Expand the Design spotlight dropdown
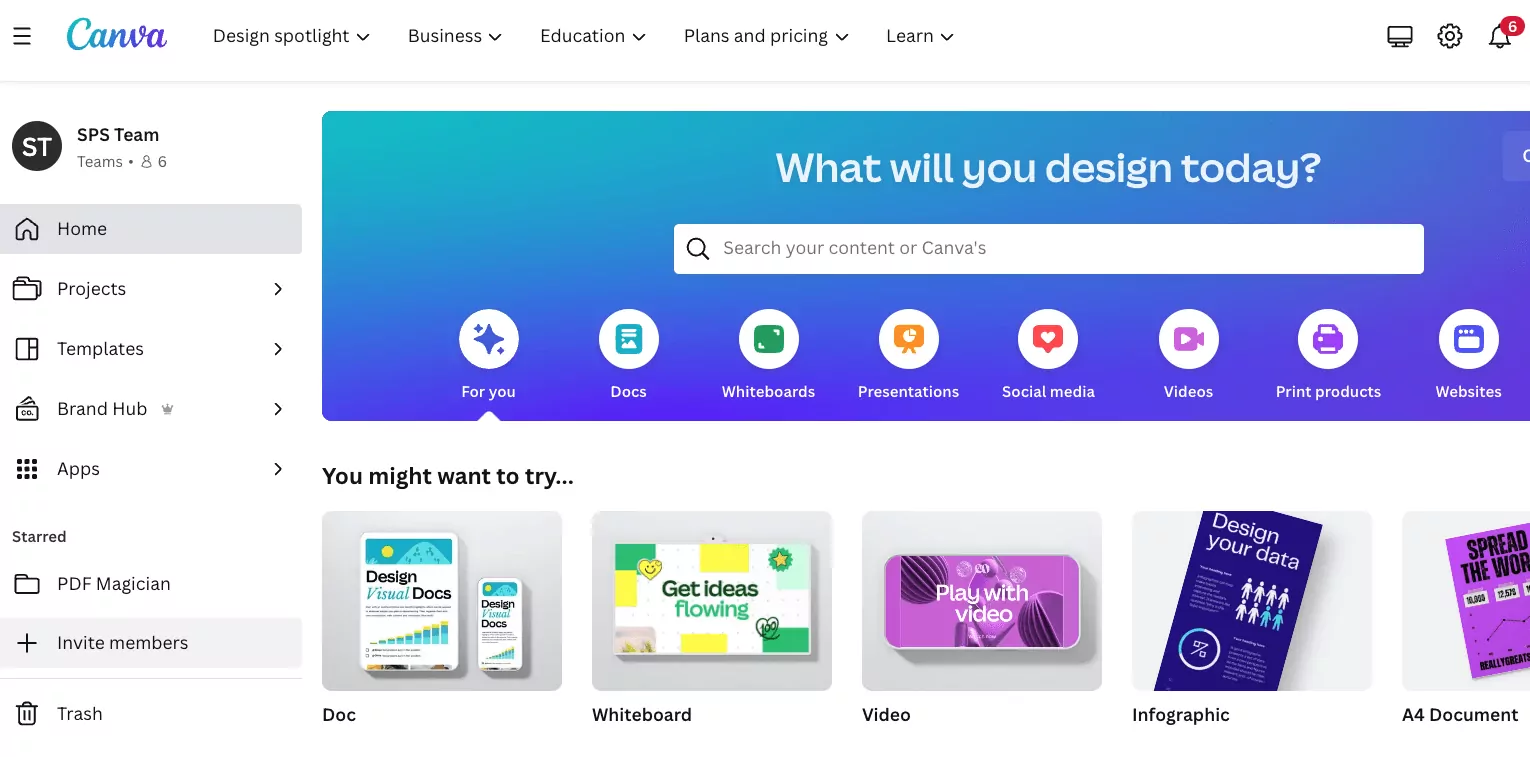The height and width of the screenshot is (757, 1530). click(291, 36)
